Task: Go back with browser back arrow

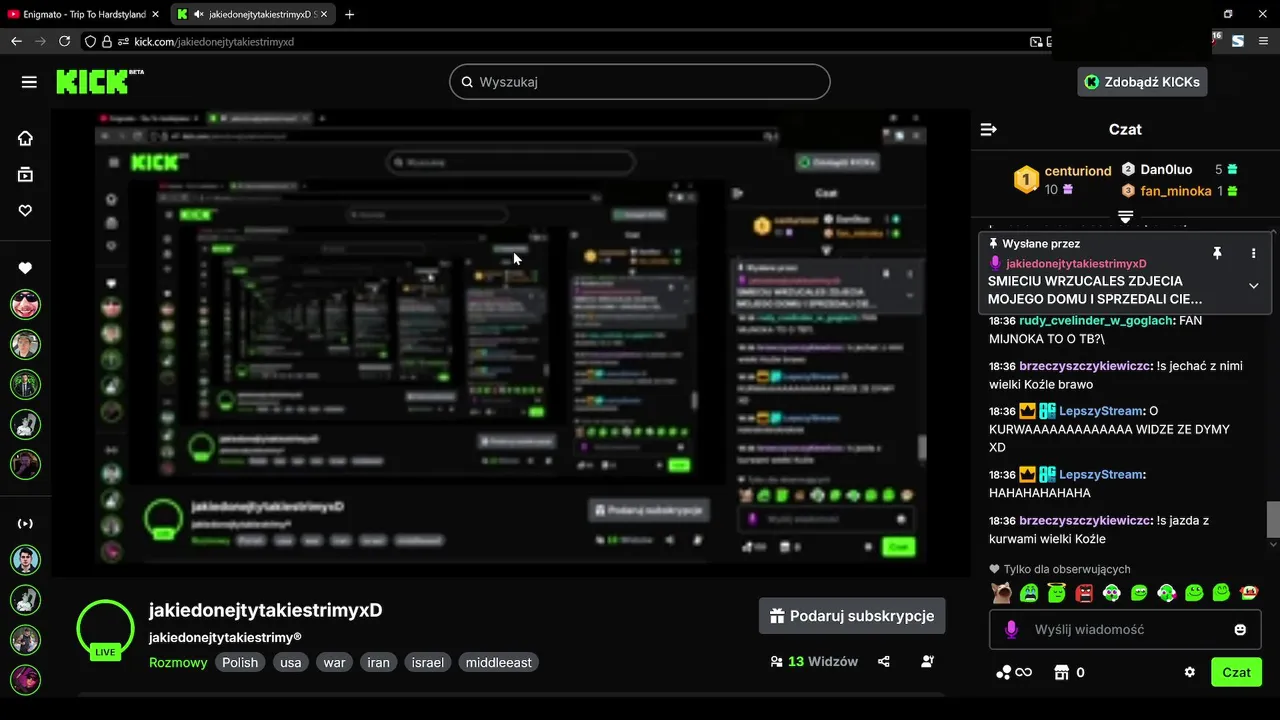Action: (x=16, y=42)
